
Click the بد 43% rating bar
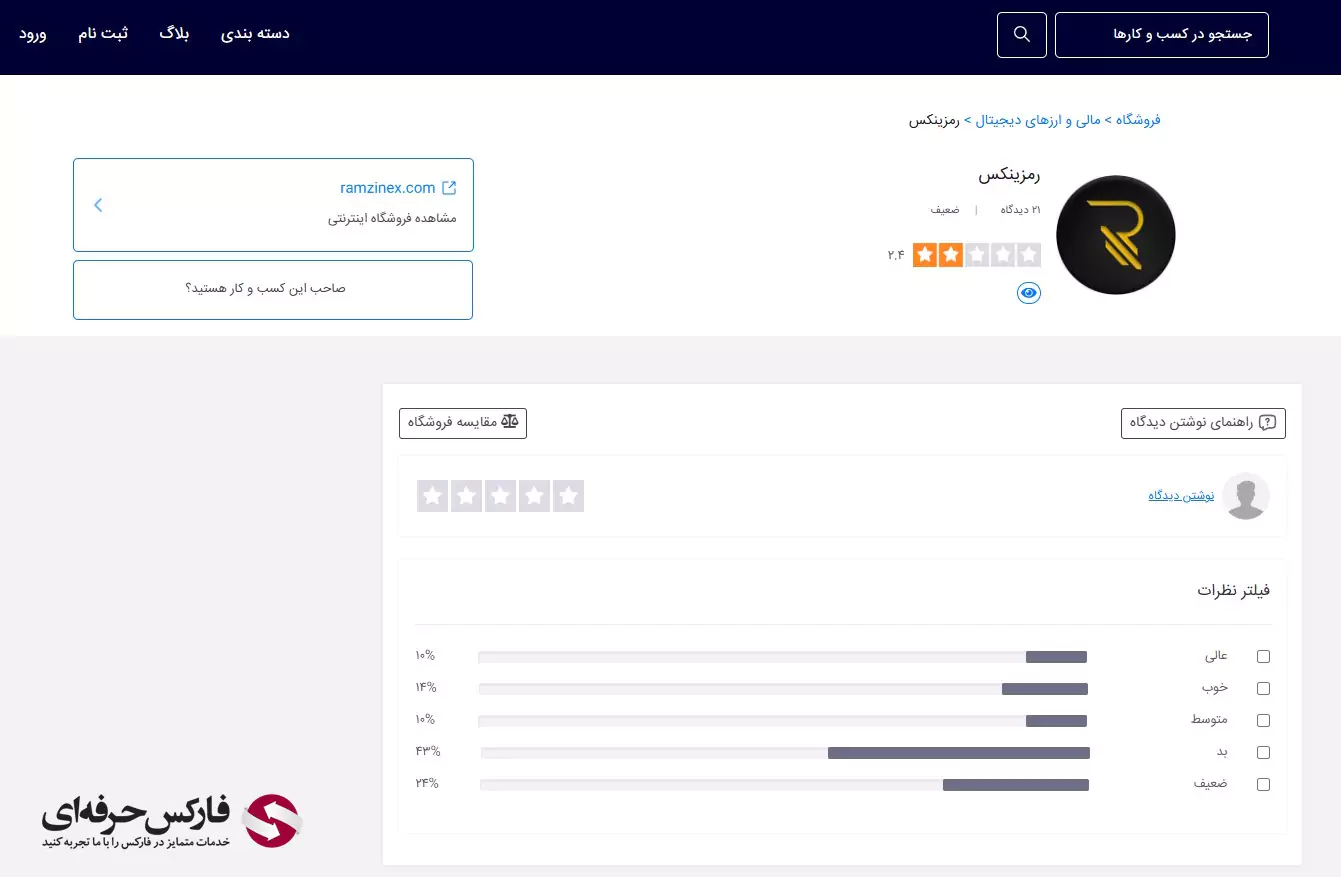tap(785, 753)
